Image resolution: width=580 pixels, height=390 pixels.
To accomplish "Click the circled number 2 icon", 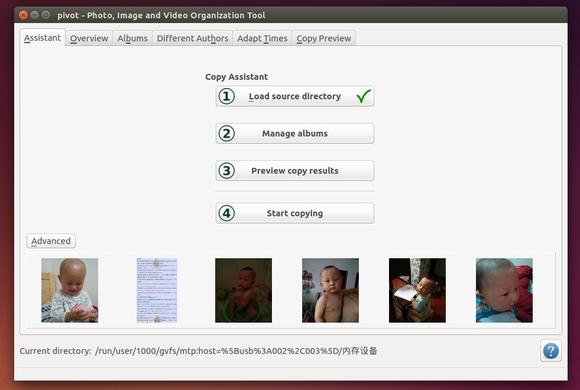I will tap(226, 134).
